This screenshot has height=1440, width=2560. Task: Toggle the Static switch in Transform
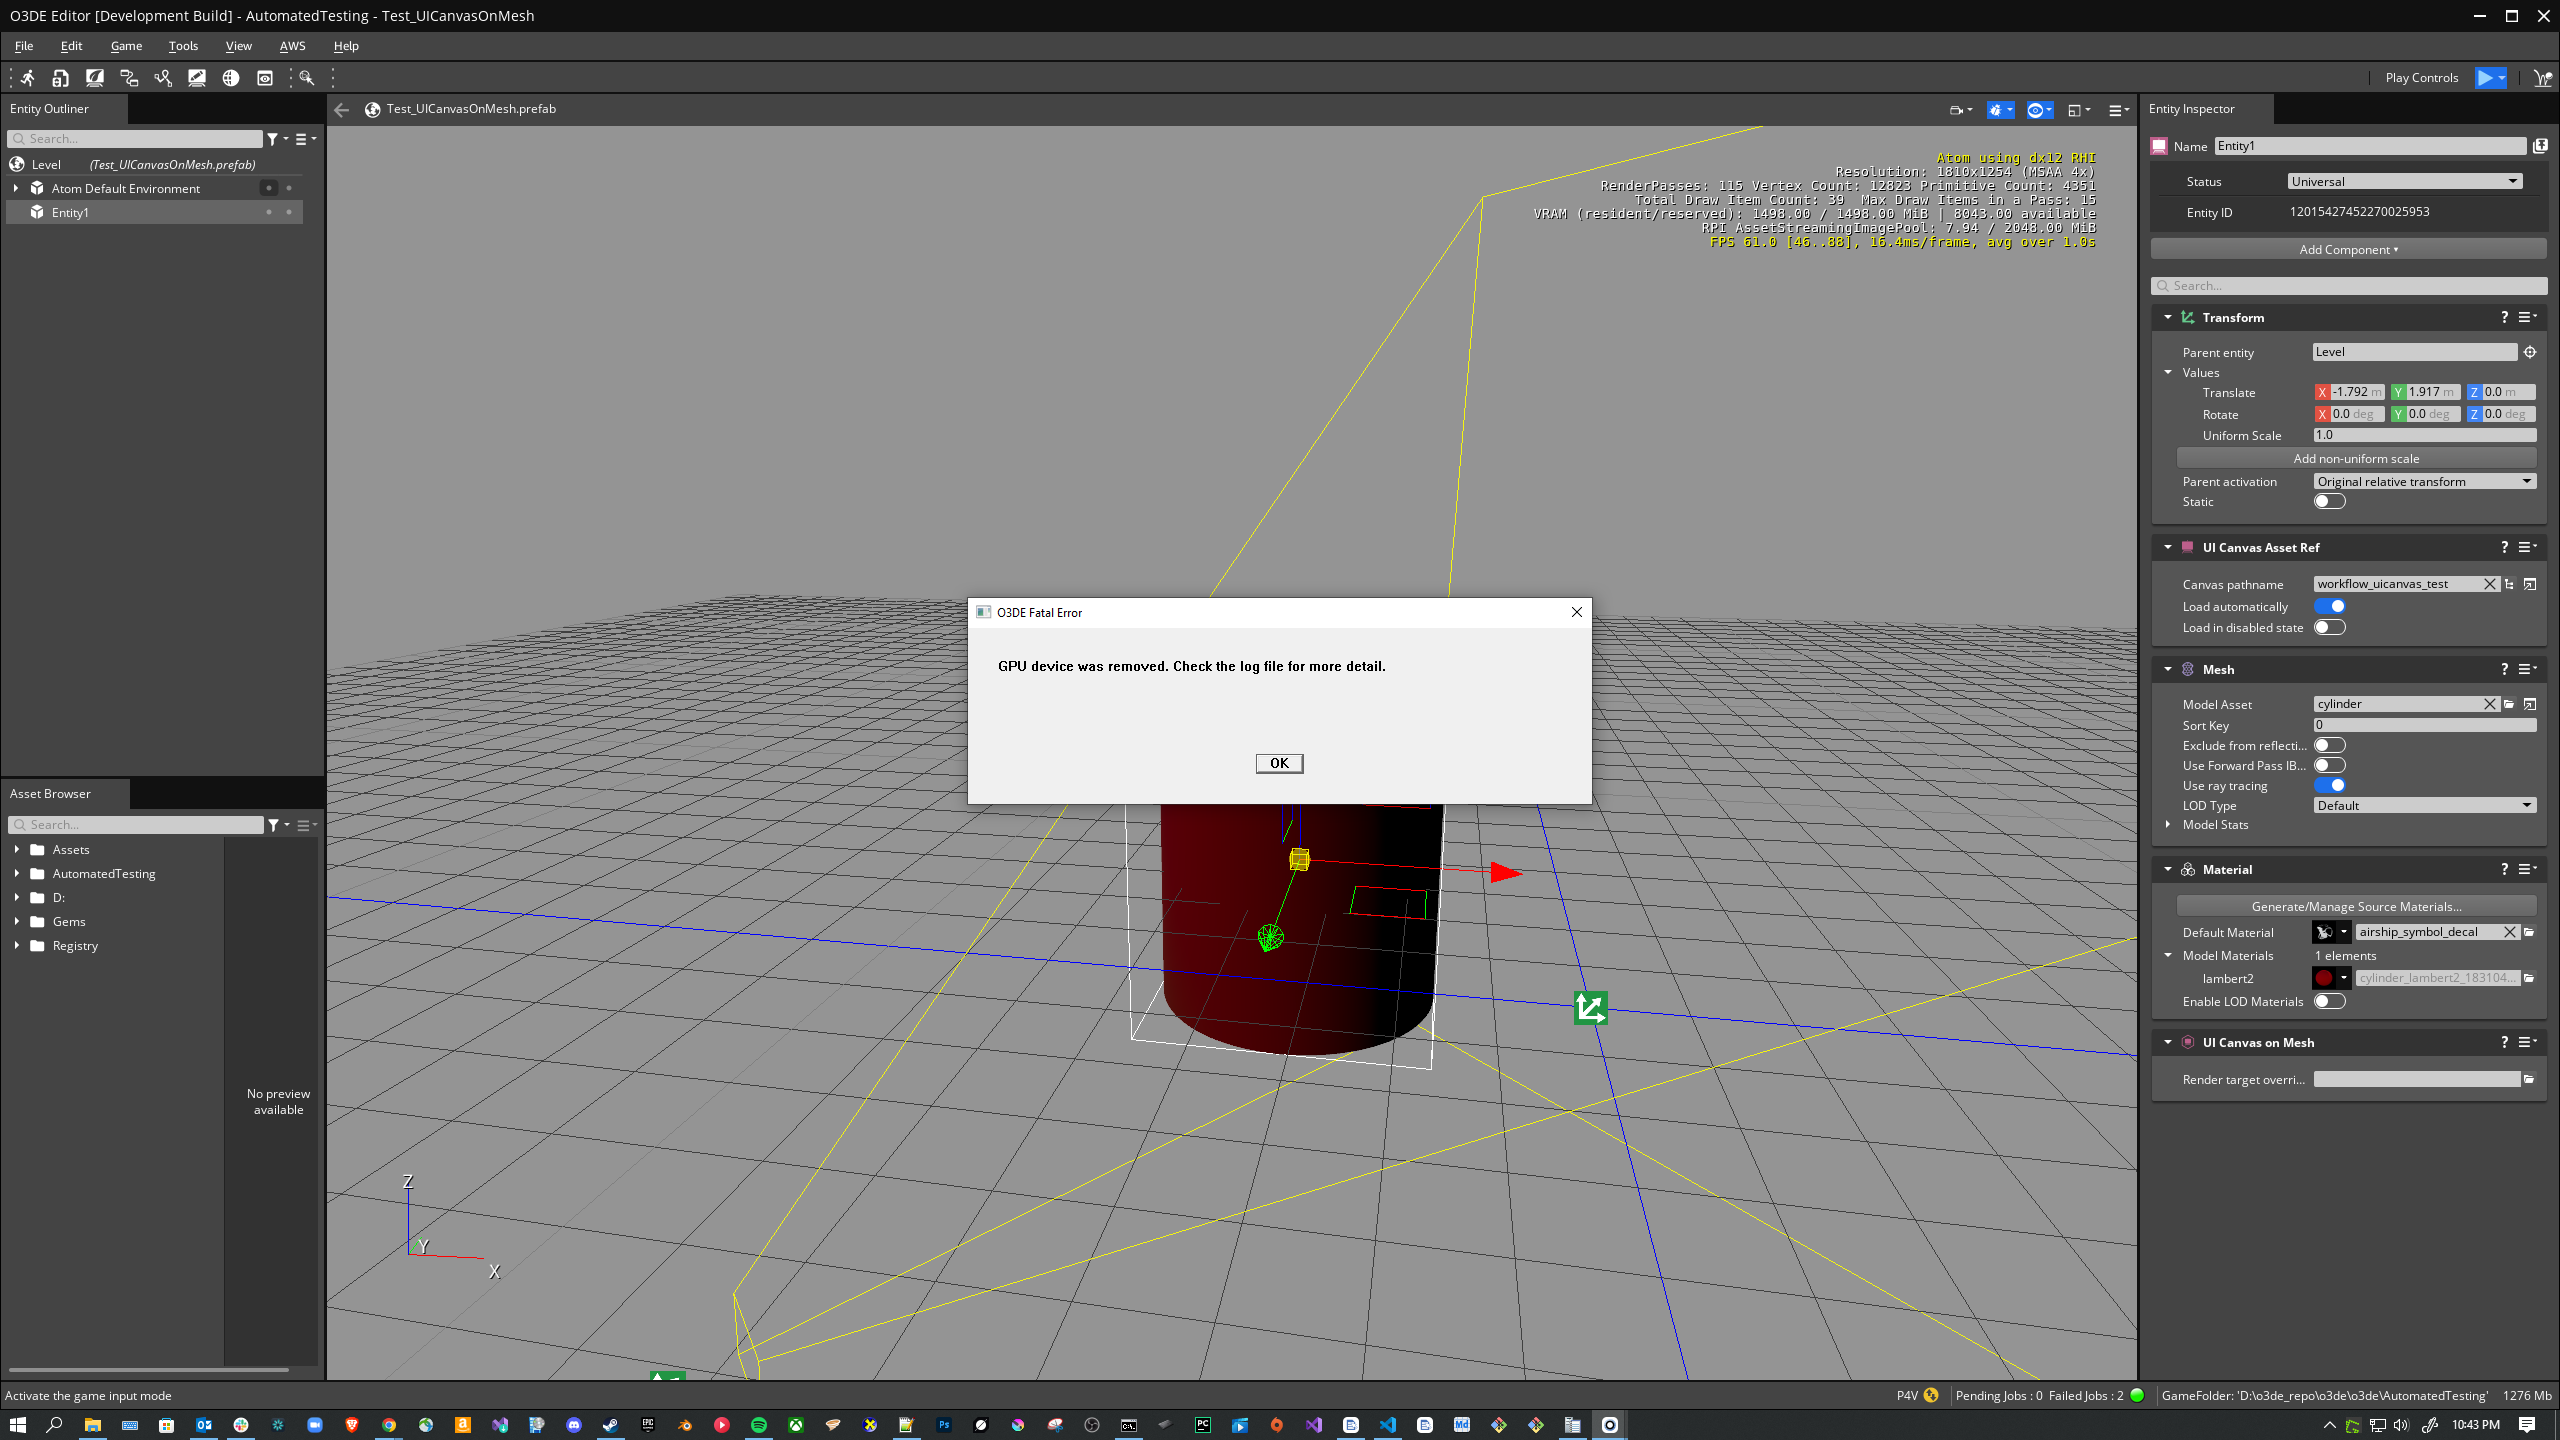click(x=2329, y=502)
